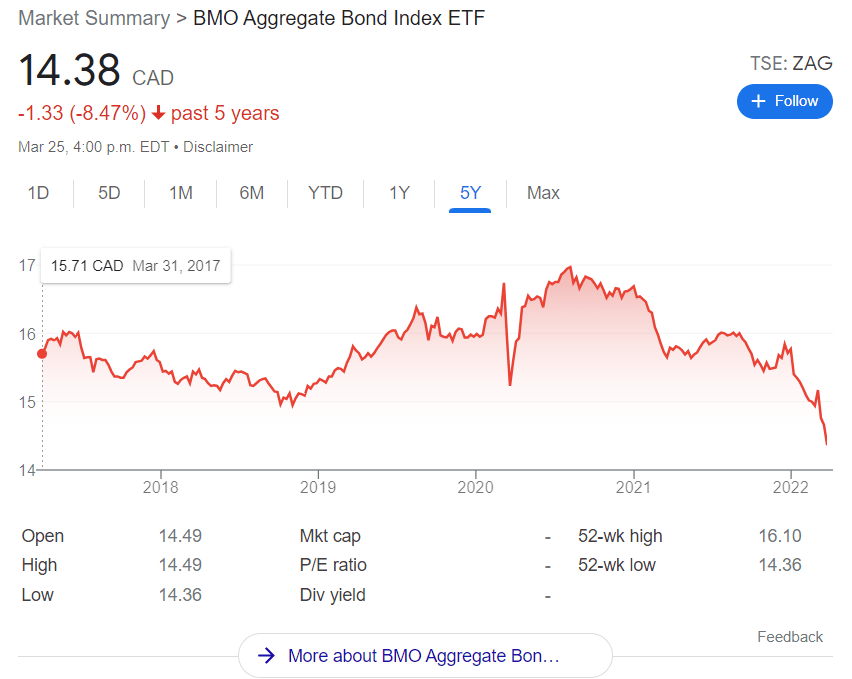This screenshot has height=679, width=852.
Task: Show the 1M chart range
Action: pos(180,193)
